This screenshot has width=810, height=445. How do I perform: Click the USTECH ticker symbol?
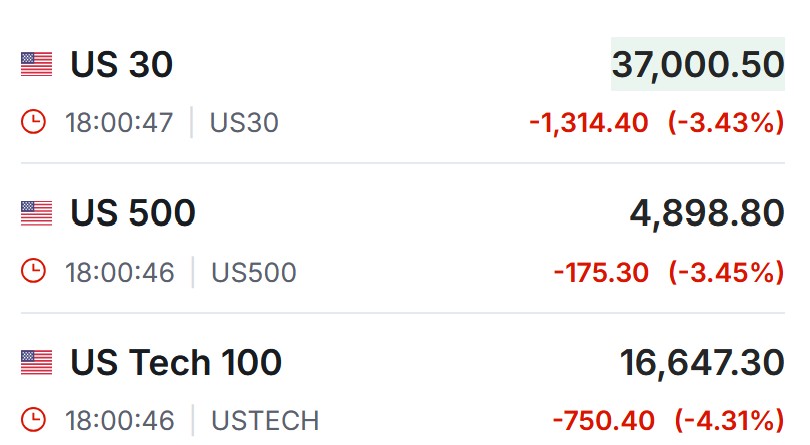[x=265, y=420]
